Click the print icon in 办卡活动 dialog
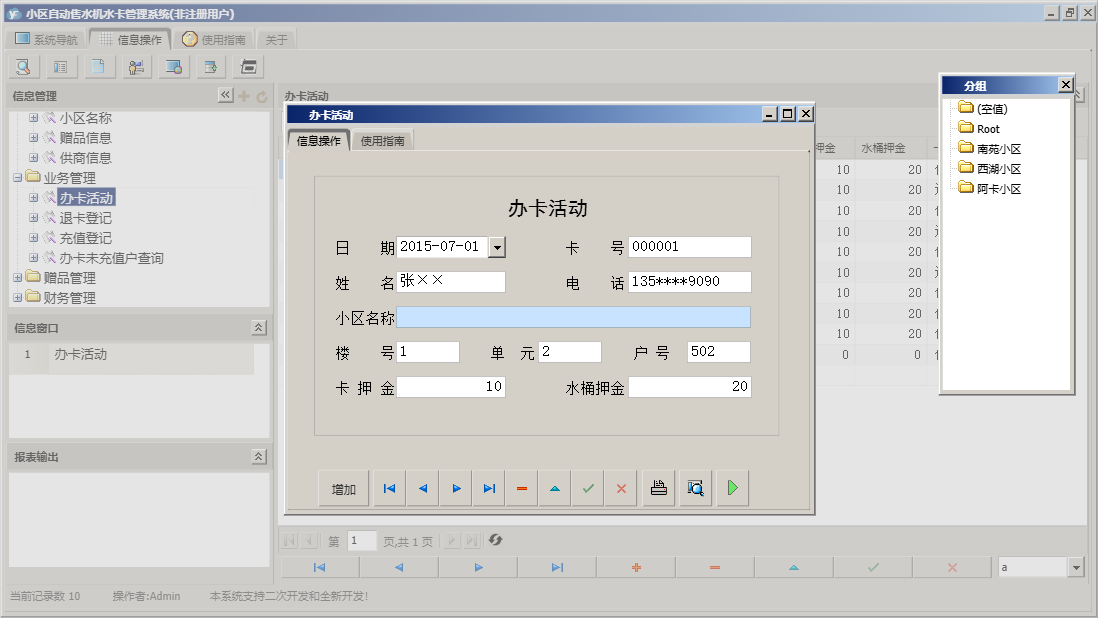This screenshot has height=618, width=1098. point(658,488)
